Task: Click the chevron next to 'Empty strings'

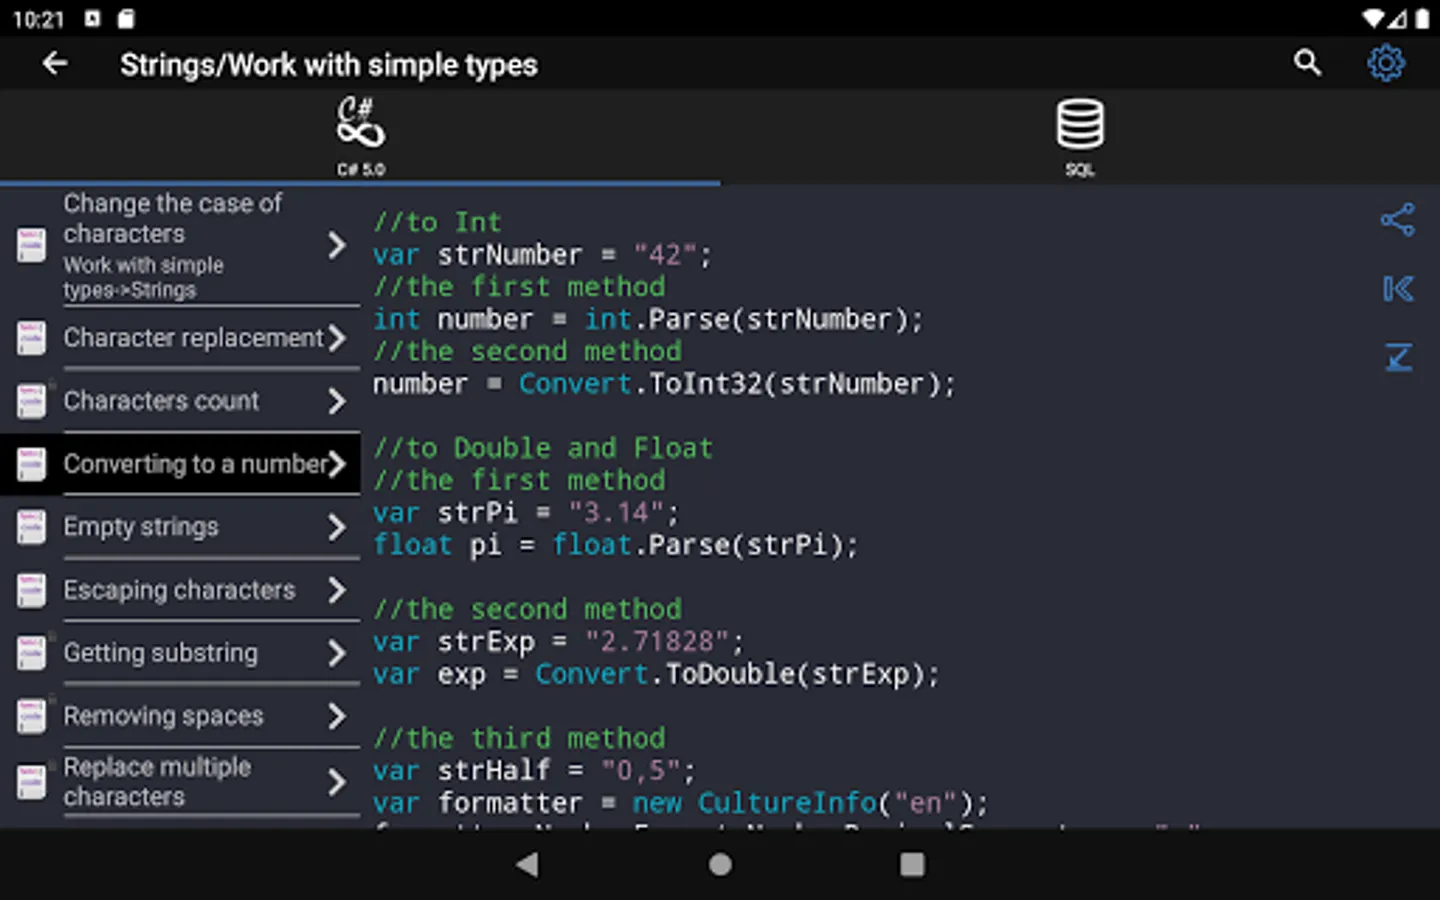Action: 337,527
